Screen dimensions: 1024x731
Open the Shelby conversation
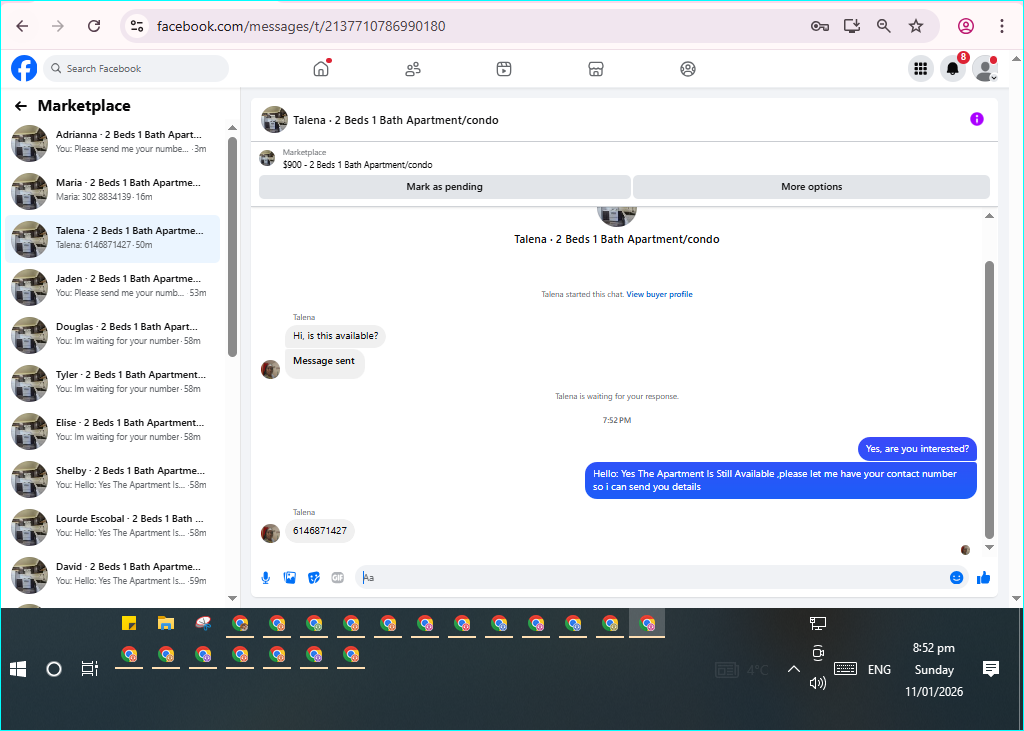pos(112,478)
